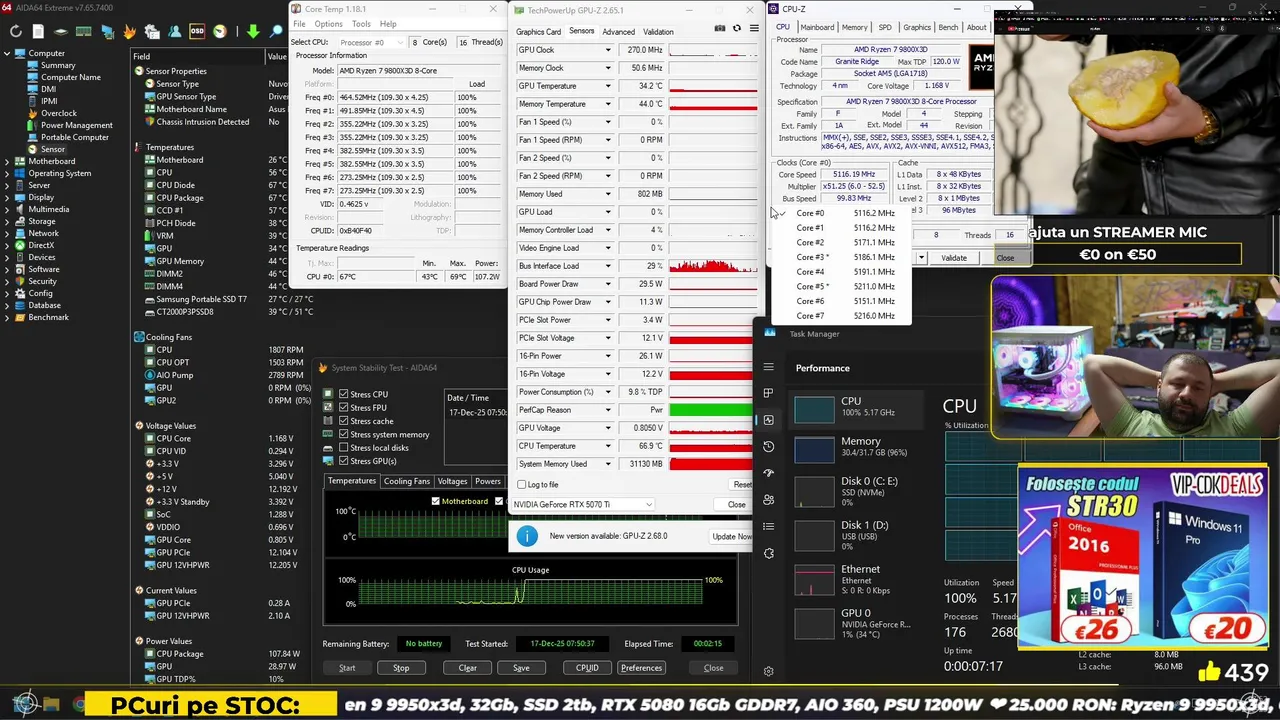Open Task Manager Users icon
This screenshot has width=1280, height=720.
pyautogui.click(x=768, y=499)
